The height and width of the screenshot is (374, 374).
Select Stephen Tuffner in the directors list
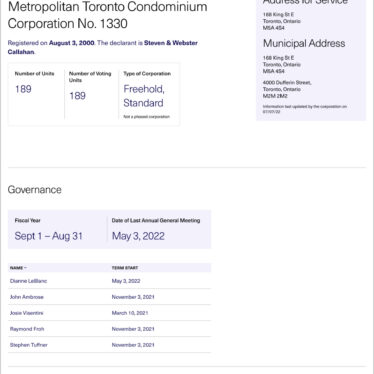pyautogui.click(x=29, y=345)
